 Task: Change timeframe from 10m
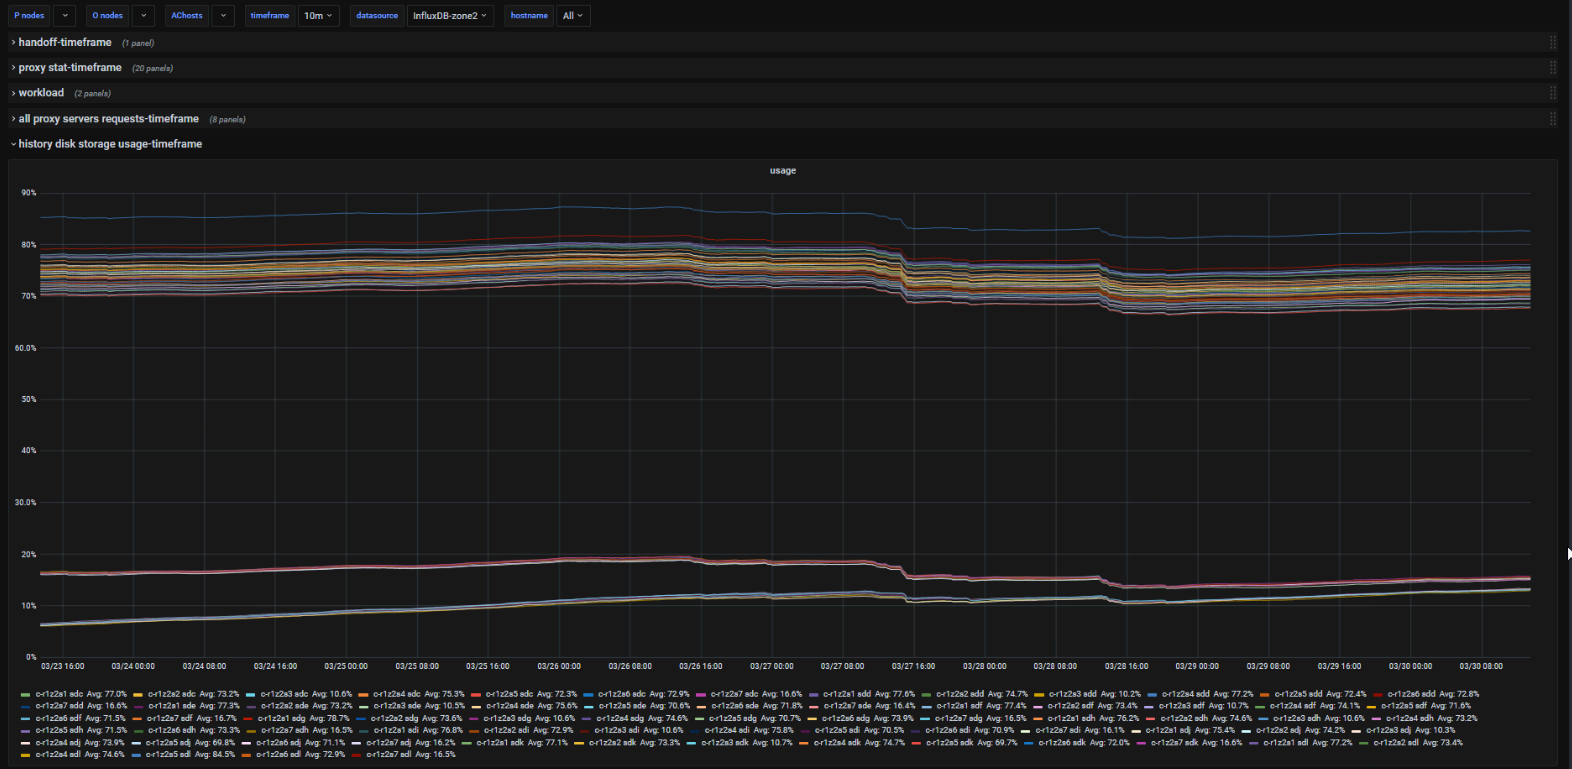pyautogui.click(x=319, y=16)
